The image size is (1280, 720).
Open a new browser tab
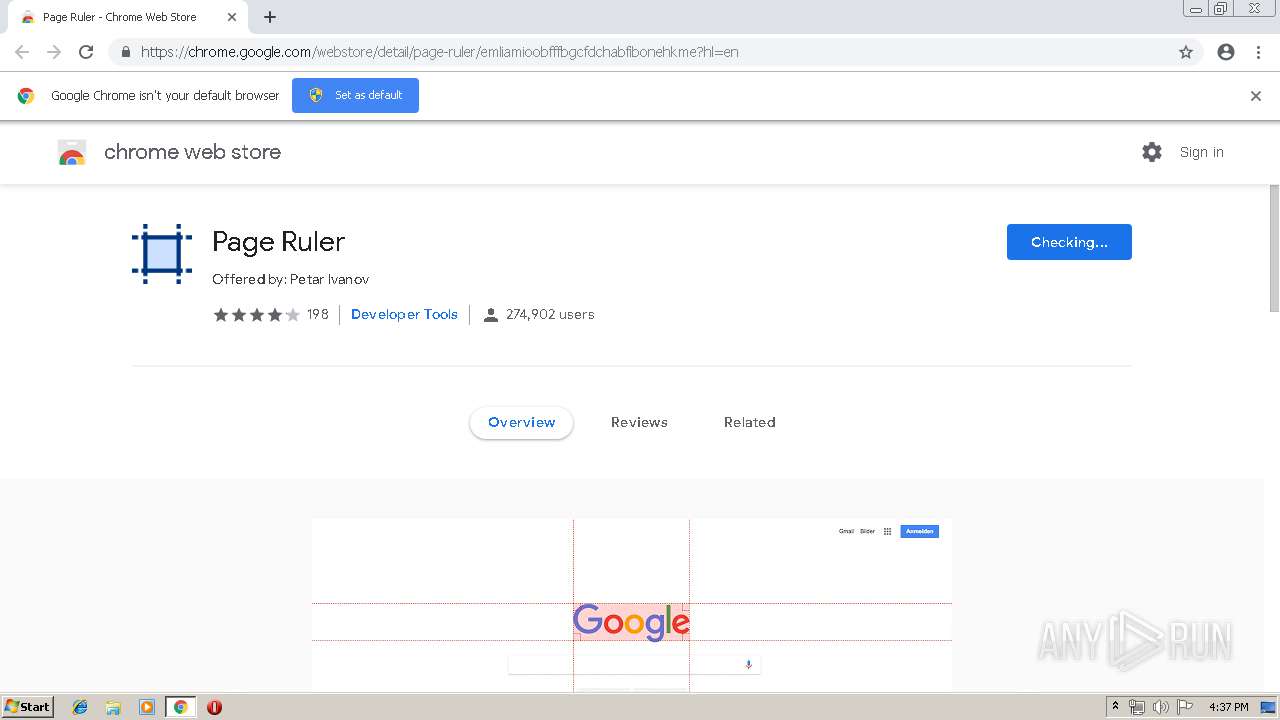pyautogui.click(x=270, y=17)
